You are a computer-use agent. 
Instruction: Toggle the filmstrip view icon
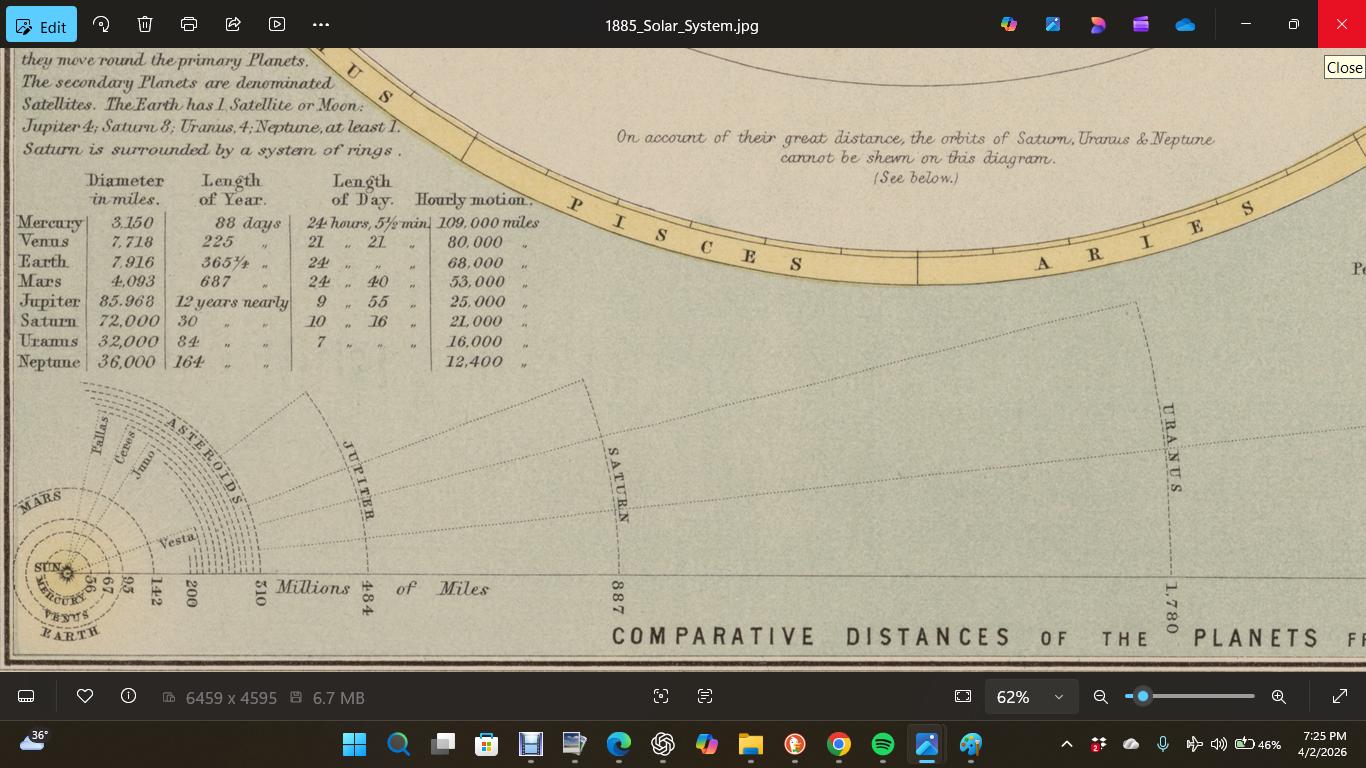[27, 696]
